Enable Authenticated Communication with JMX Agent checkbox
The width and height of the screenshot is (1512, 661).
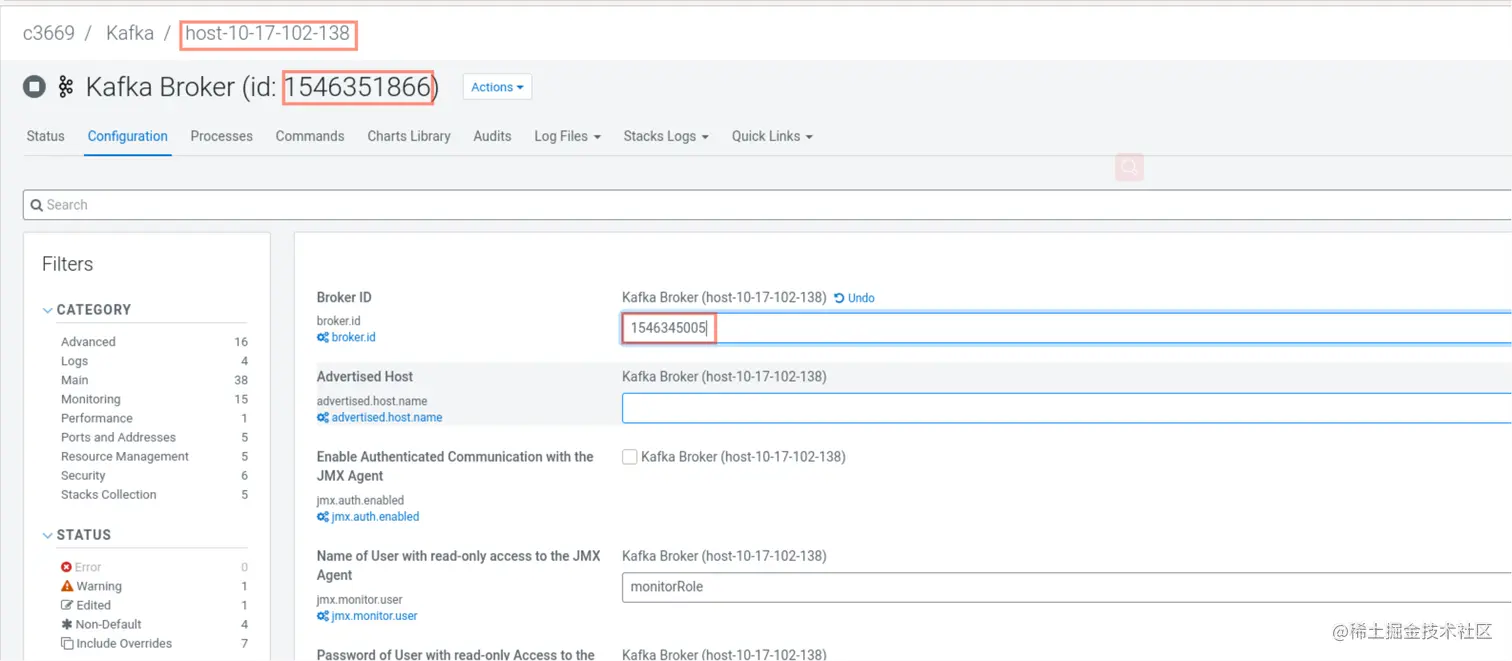(629, 457)
